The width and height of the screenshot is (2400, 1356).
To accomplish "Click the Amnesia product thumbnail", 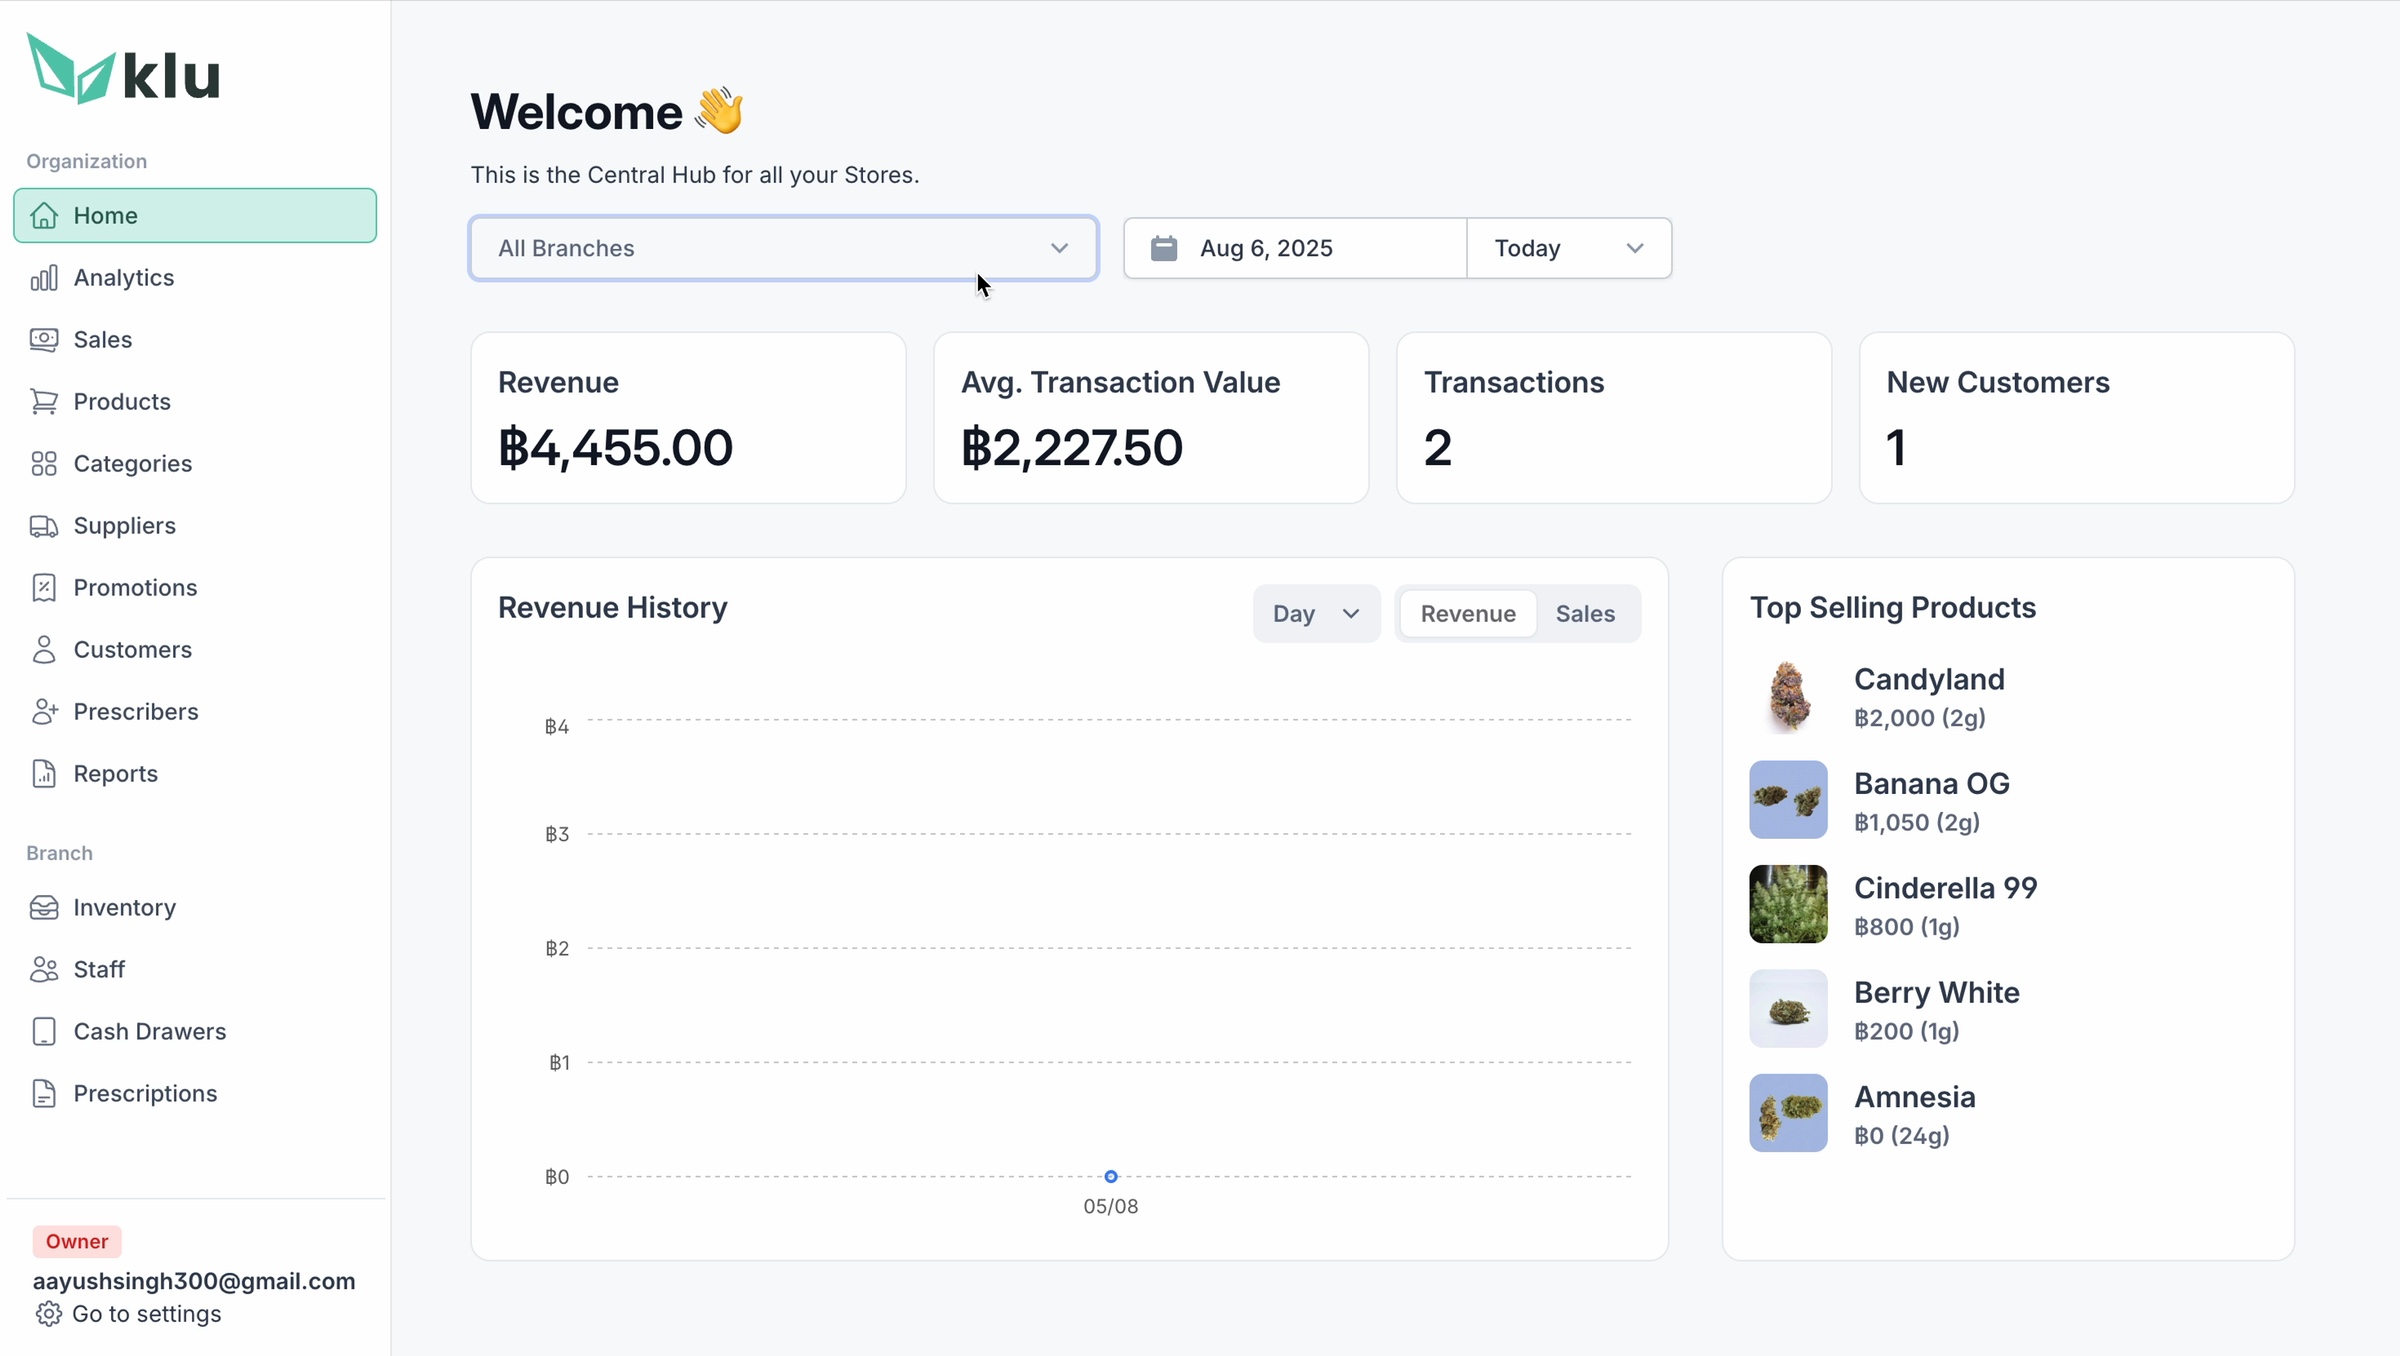I will (1788, 1113).
